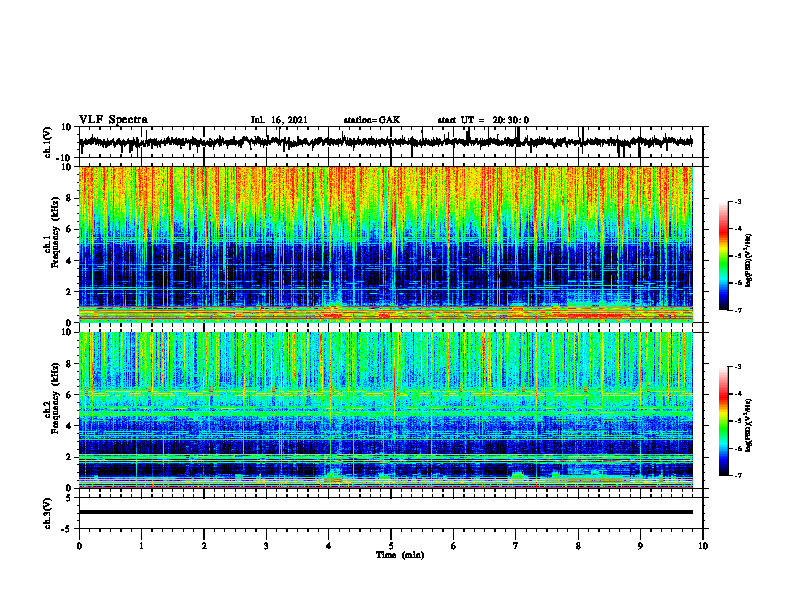Click the flat black ch.3 voltage trace
Screen dimensions: 792x612
click(x=386, y=512)
